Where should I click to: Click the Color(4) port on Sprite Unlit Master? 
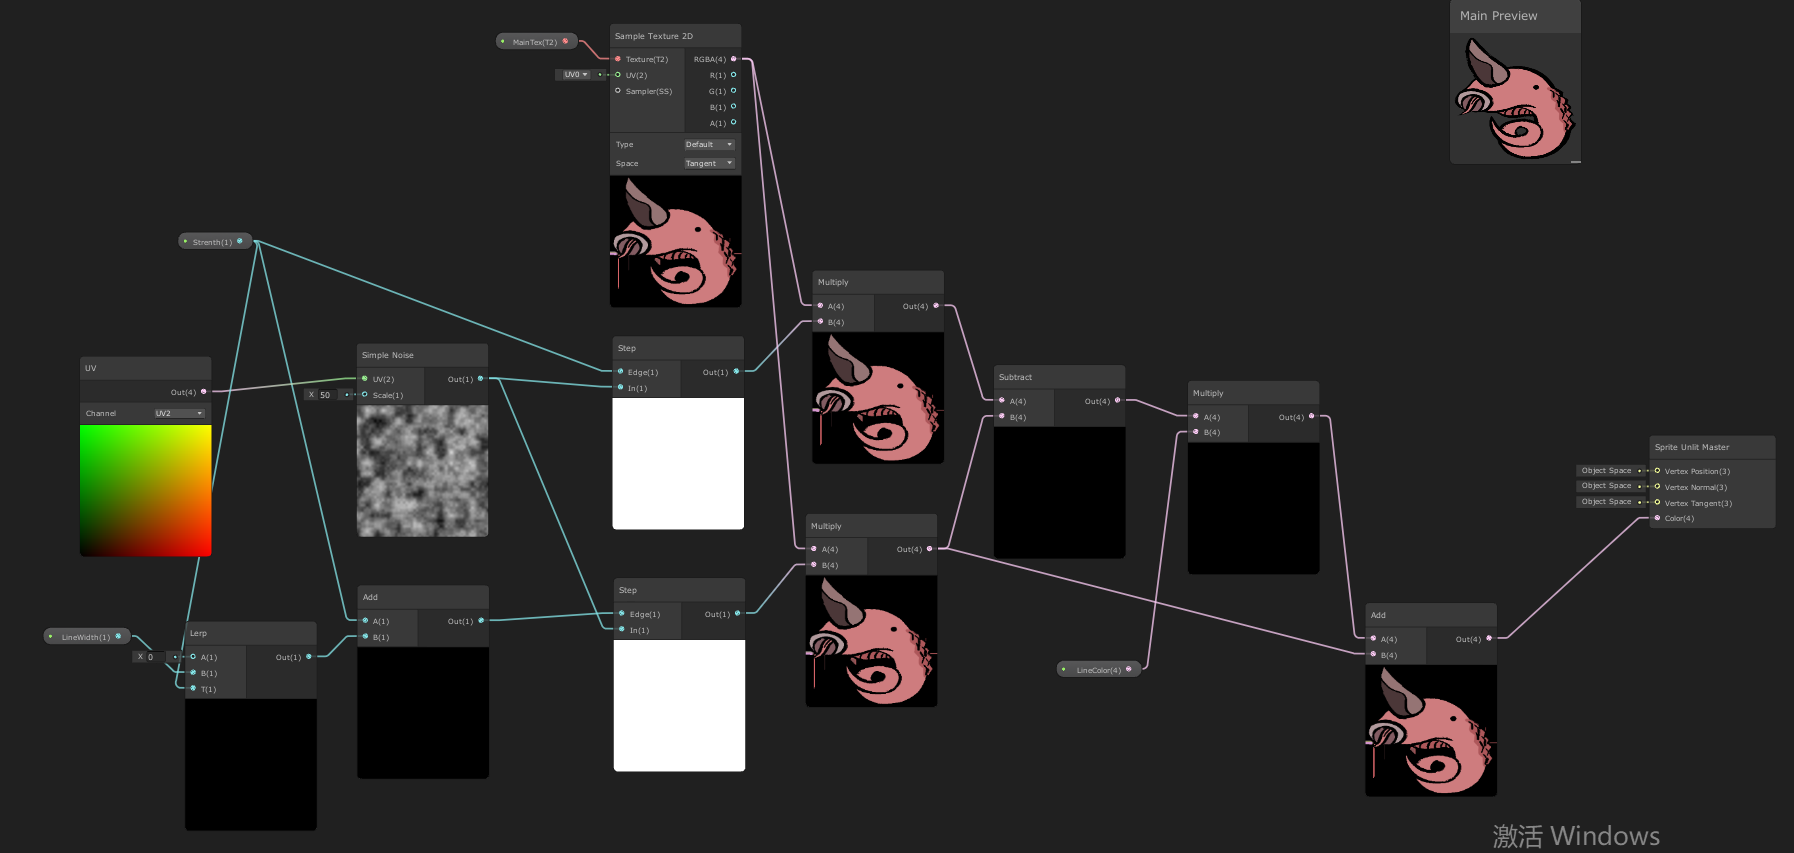1657,518
